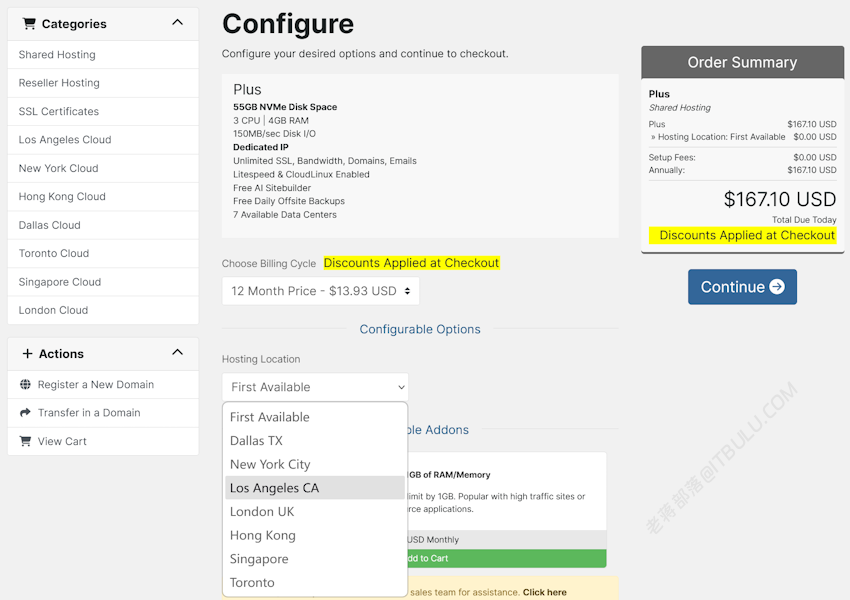Click the blue Continue button
The image size is (850, 600).
click(742, 287)
